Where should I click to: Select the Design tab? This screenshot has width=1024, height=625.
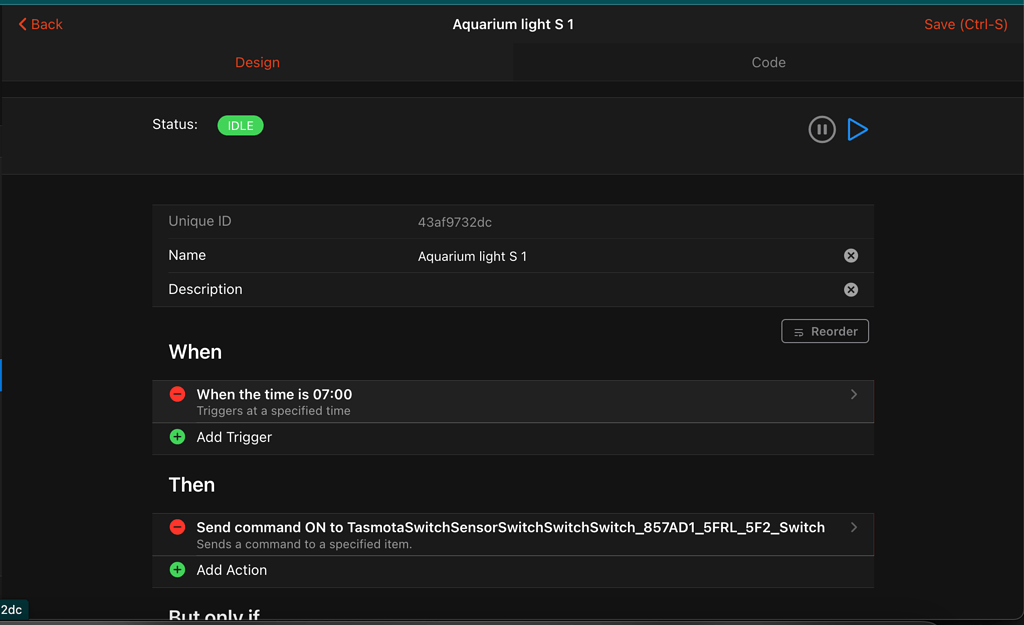257,62
